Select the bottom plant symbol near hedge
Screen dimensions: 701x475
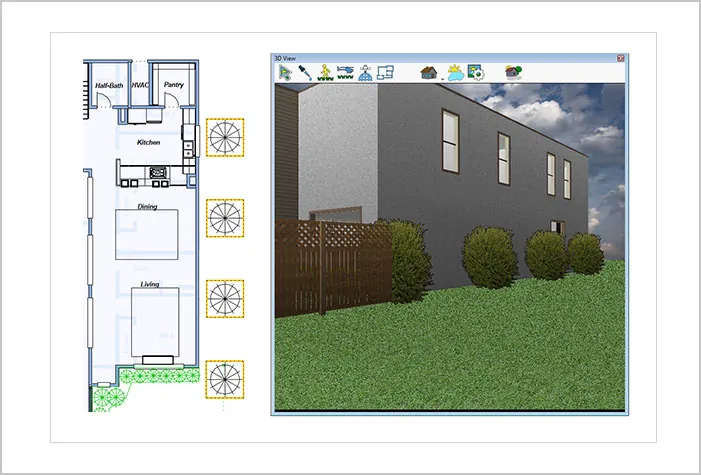(225, 379)
